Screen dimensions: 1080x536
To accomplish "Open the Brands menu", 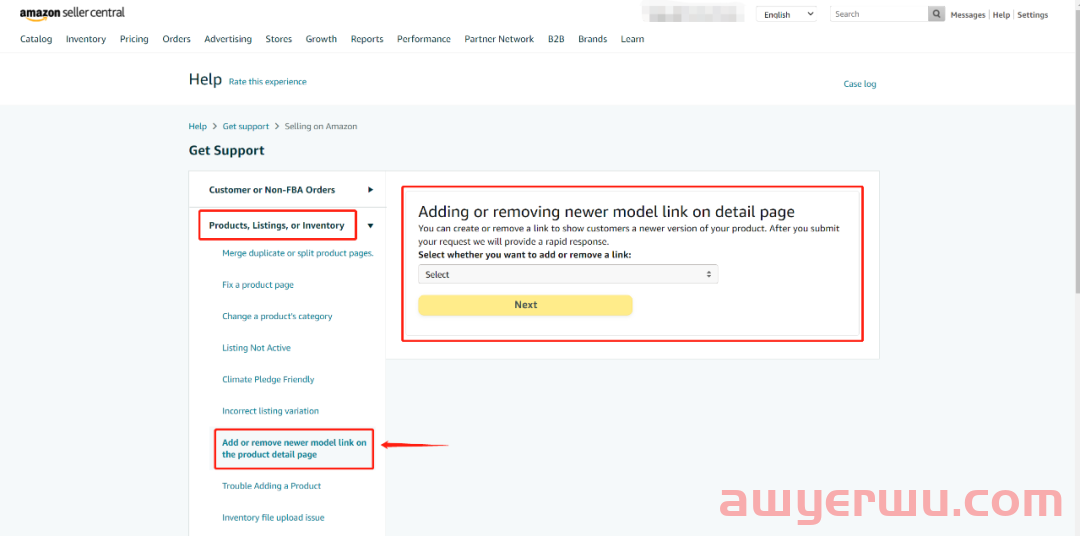I will pyautogui.click(x=592, y=39).
